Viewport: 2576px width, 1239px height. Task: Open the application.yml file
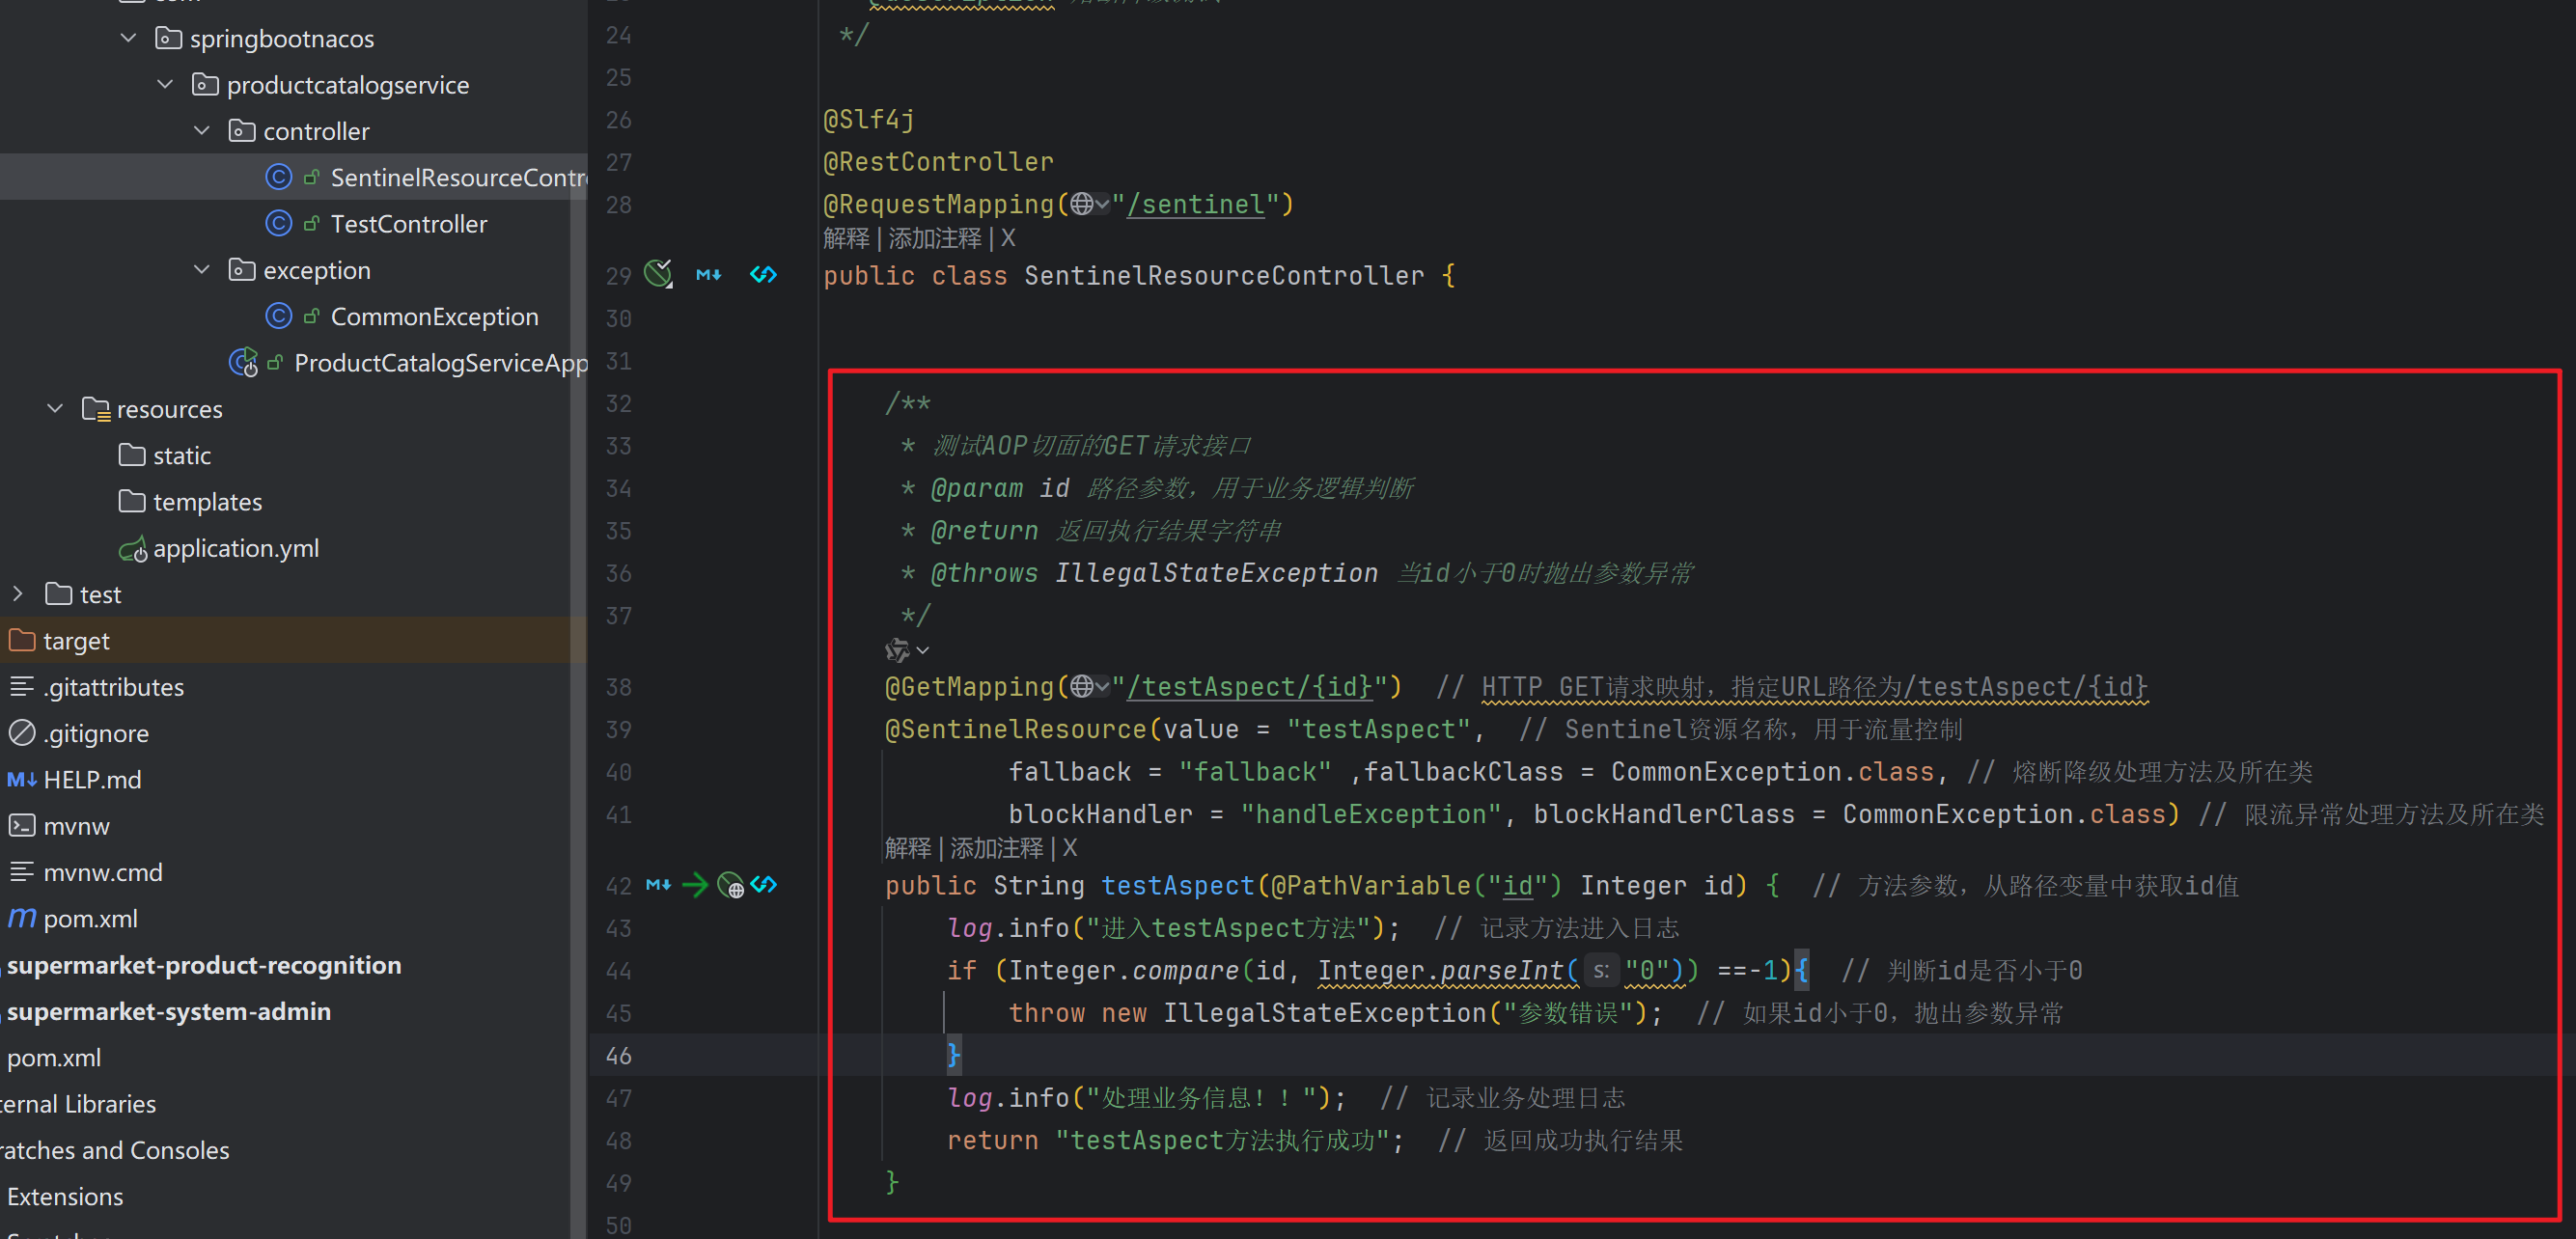point(235,548)
